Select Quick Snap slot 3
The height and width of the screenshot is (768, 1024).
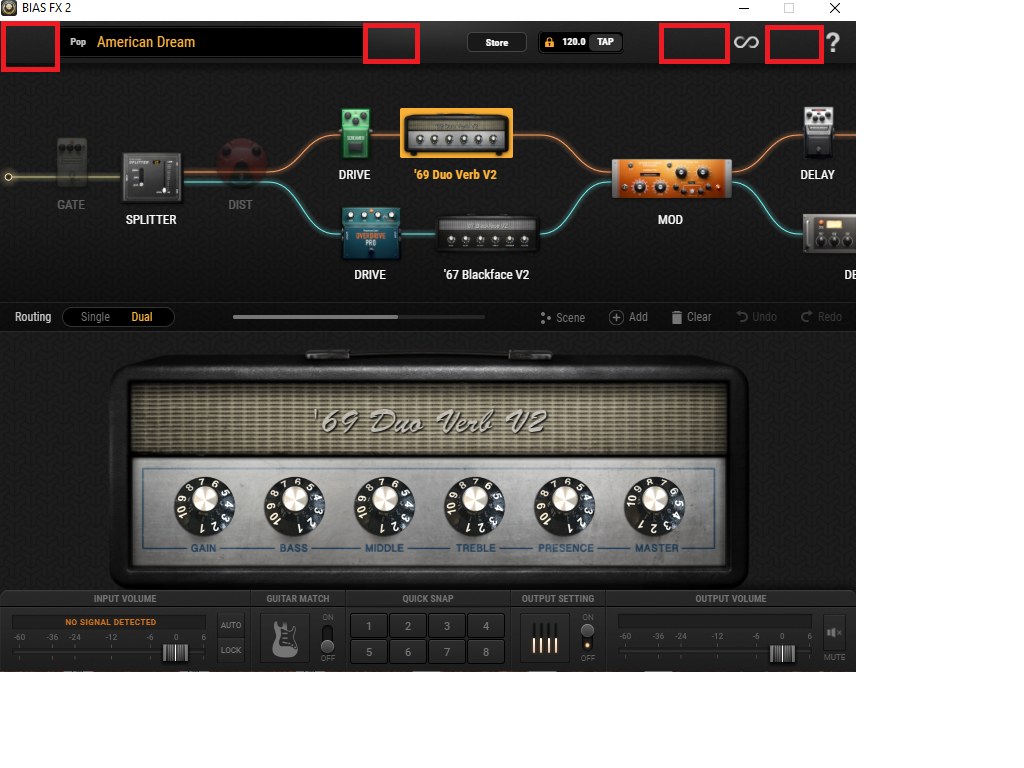tap(447, 626)
